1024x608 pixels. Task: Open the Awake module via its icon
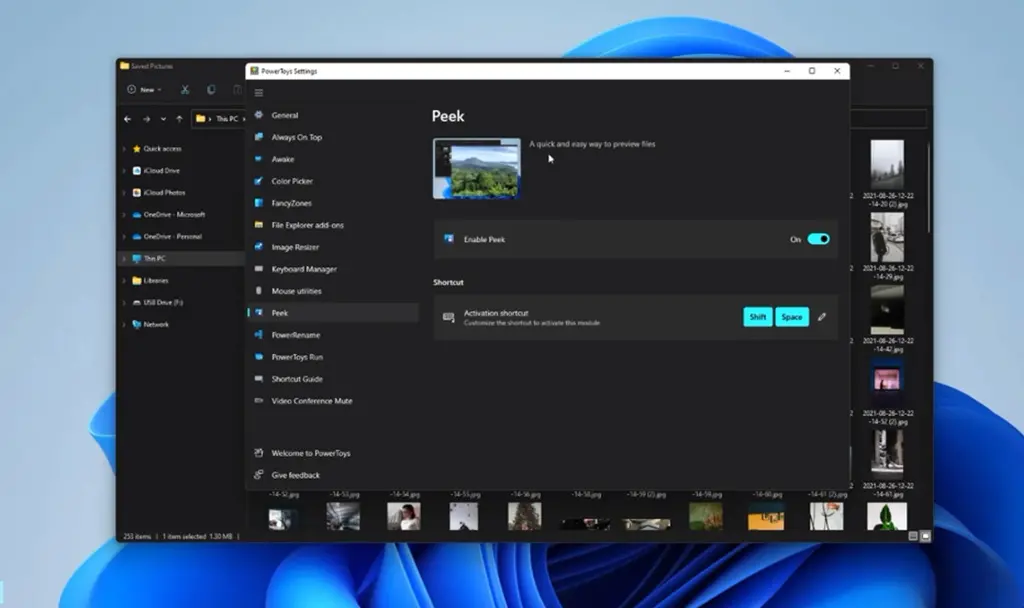(259, 159)
